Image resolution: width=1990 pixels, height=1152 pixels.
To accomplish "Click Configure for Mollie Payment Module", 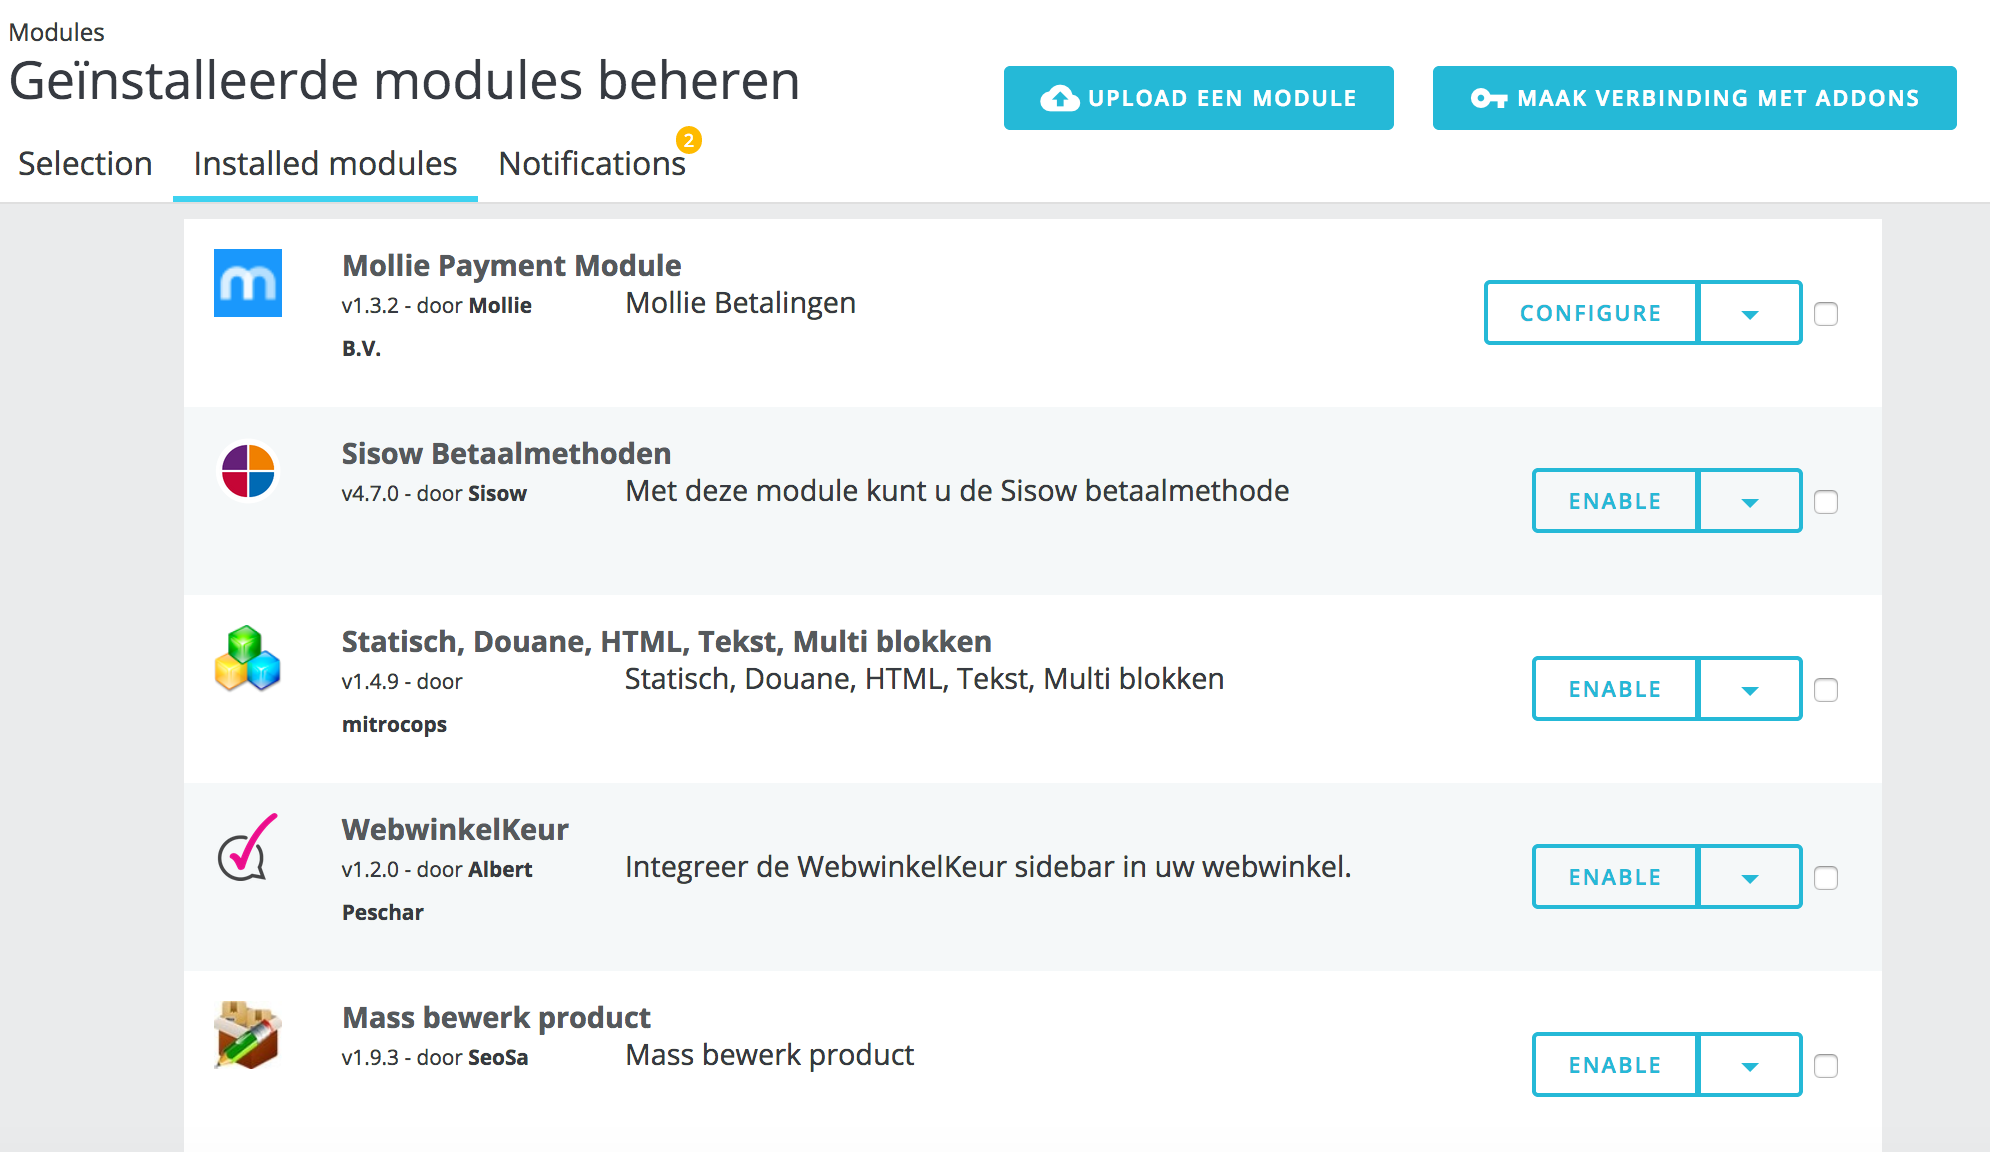I will [x=1590, y=314].
